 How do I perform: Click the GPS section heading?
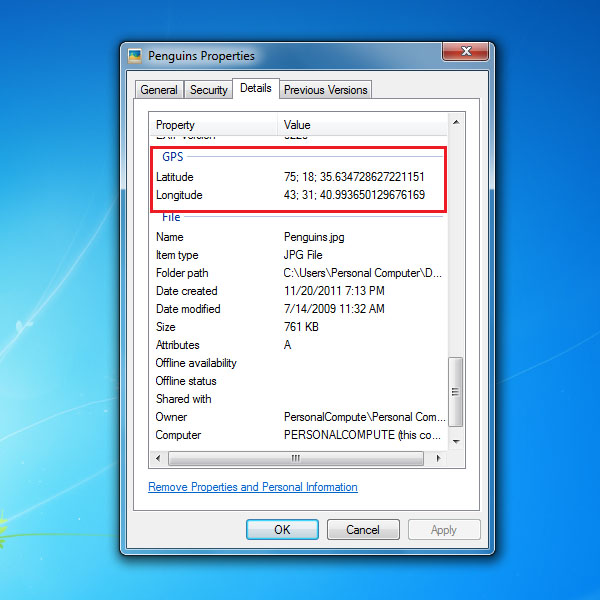[173, 157]
